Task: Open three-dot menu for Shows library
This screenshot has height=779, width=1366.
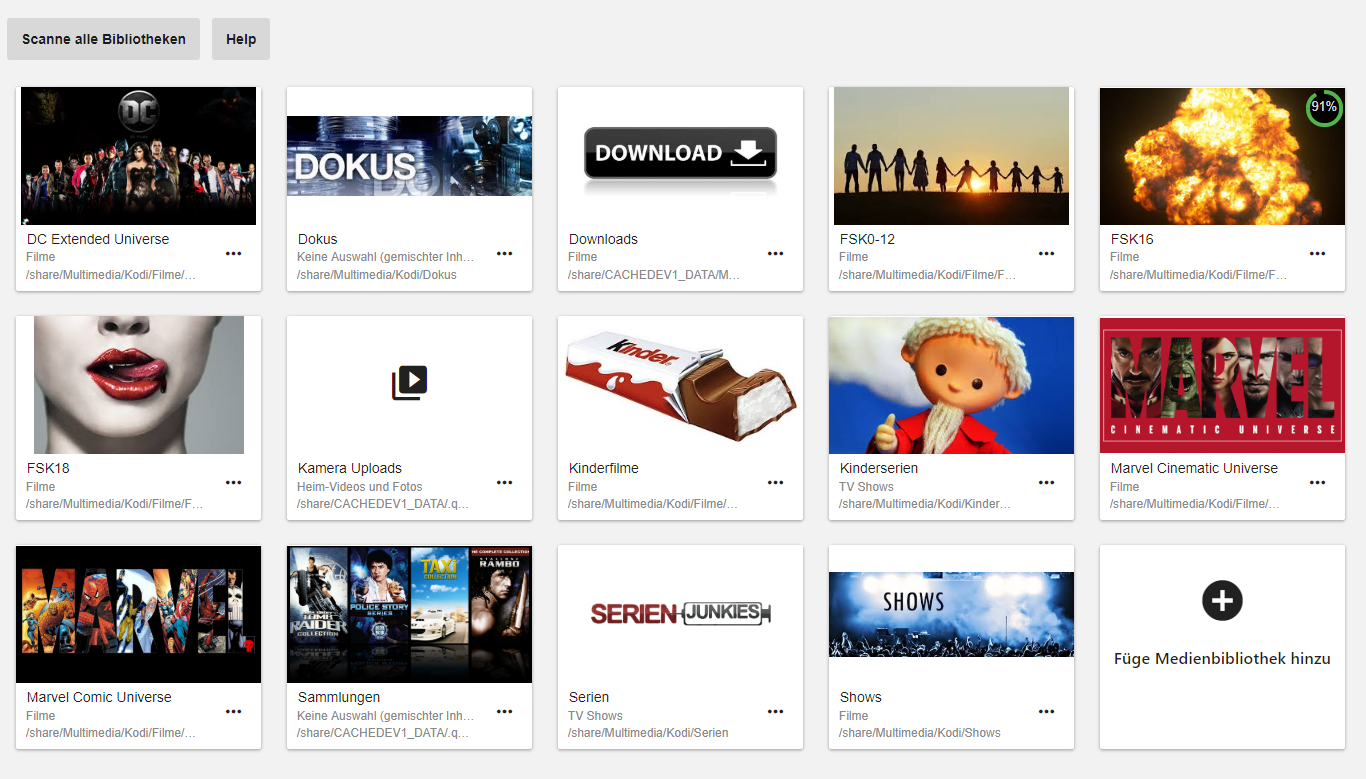Action: (x=1046, y=712)
